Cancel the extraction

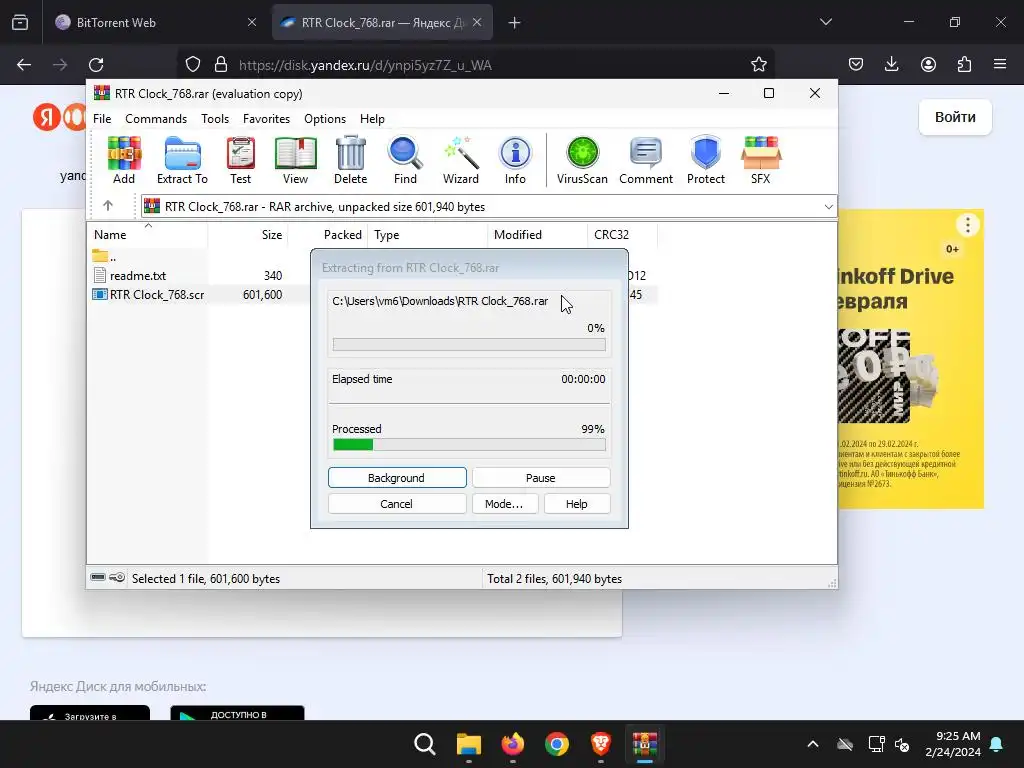pos(397,504)
